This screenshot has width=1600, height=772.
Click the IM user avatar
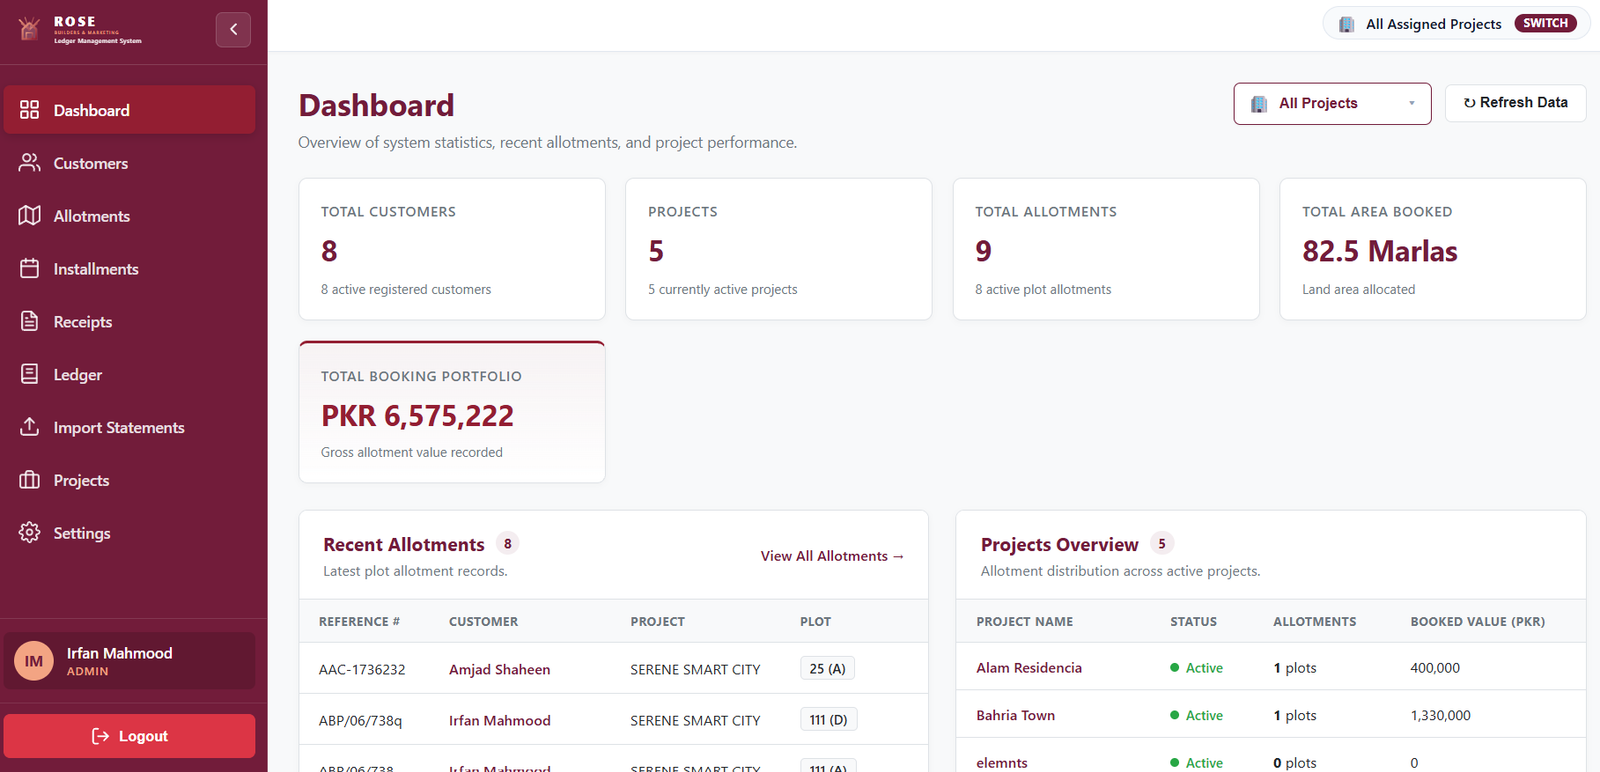point(34,661)
